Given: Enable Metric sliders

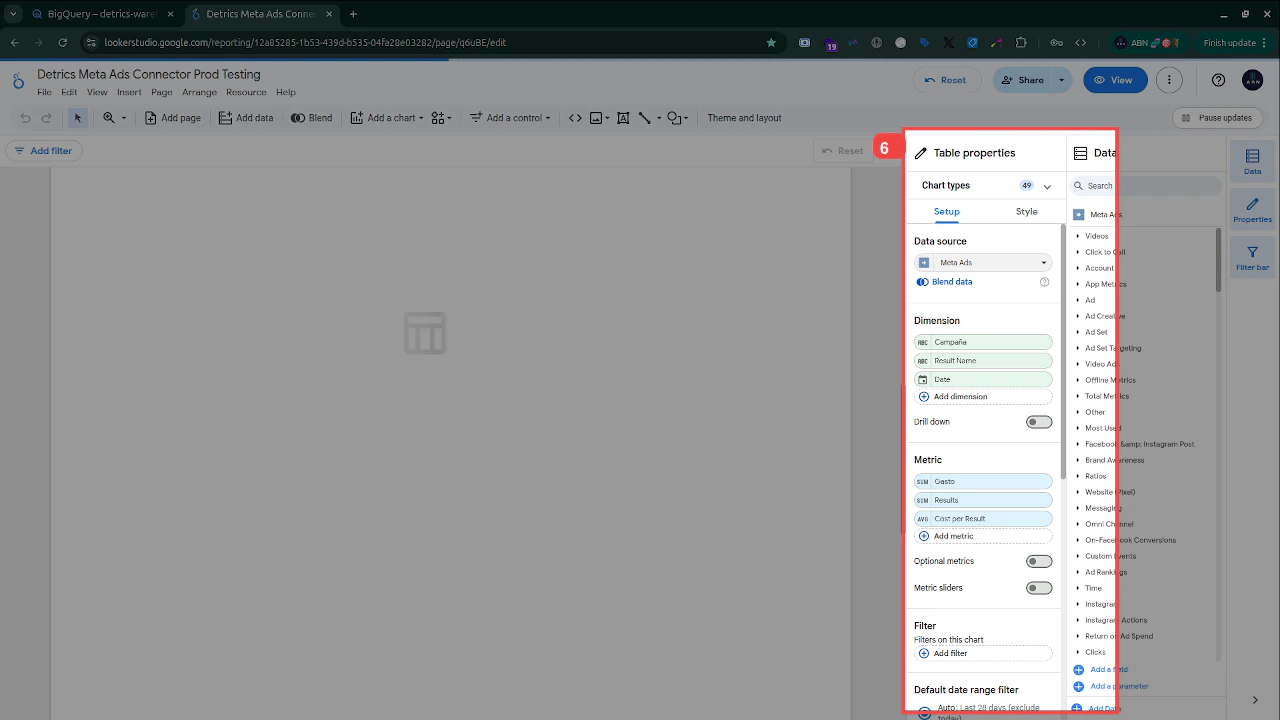Looking at the screenshot, I should pos(1039,588).
